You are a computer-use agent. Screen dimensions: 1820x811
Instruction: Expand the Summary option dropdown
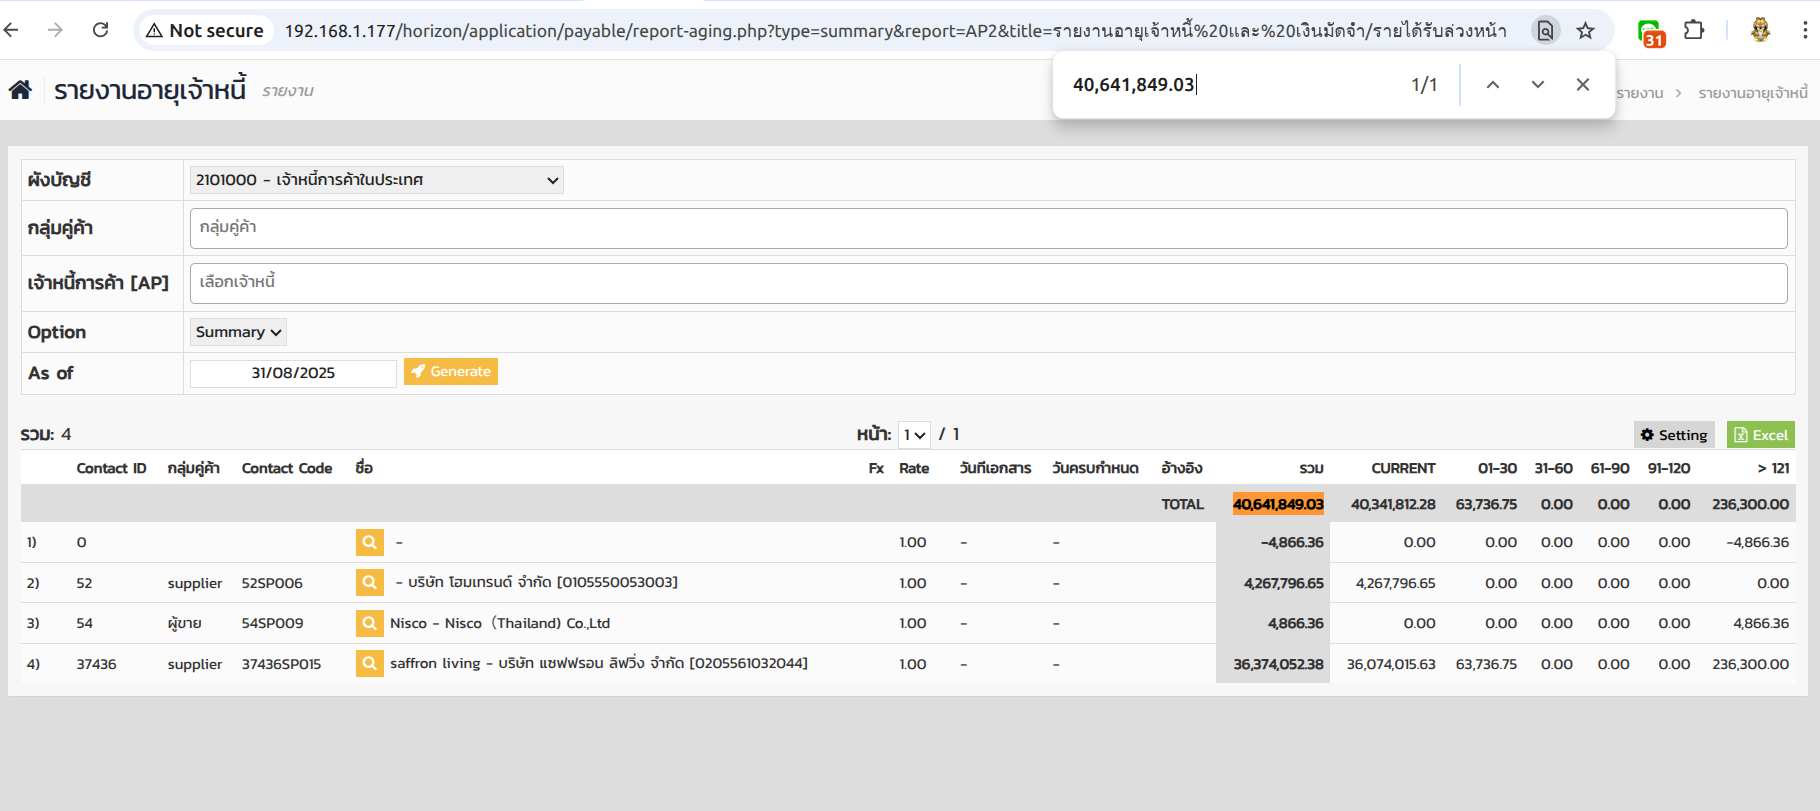pyautogui.click(x=238, y=332)
